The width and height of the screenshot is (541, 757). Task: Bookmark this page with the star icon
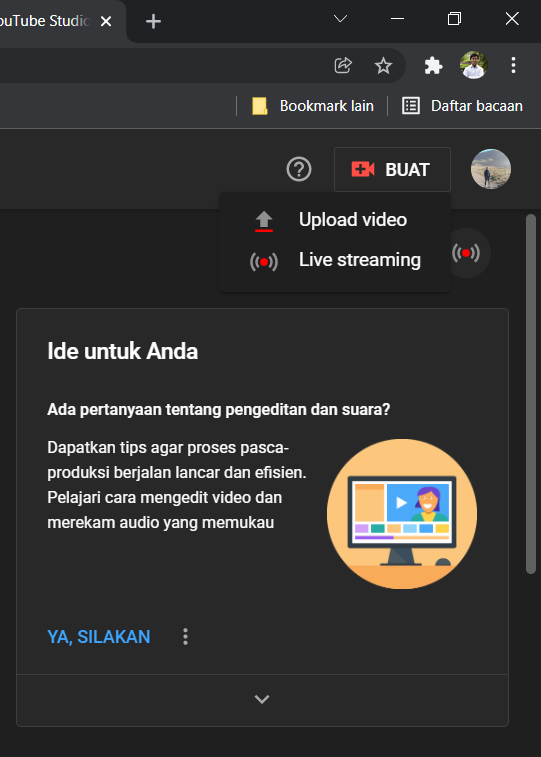tap(384, 65)
